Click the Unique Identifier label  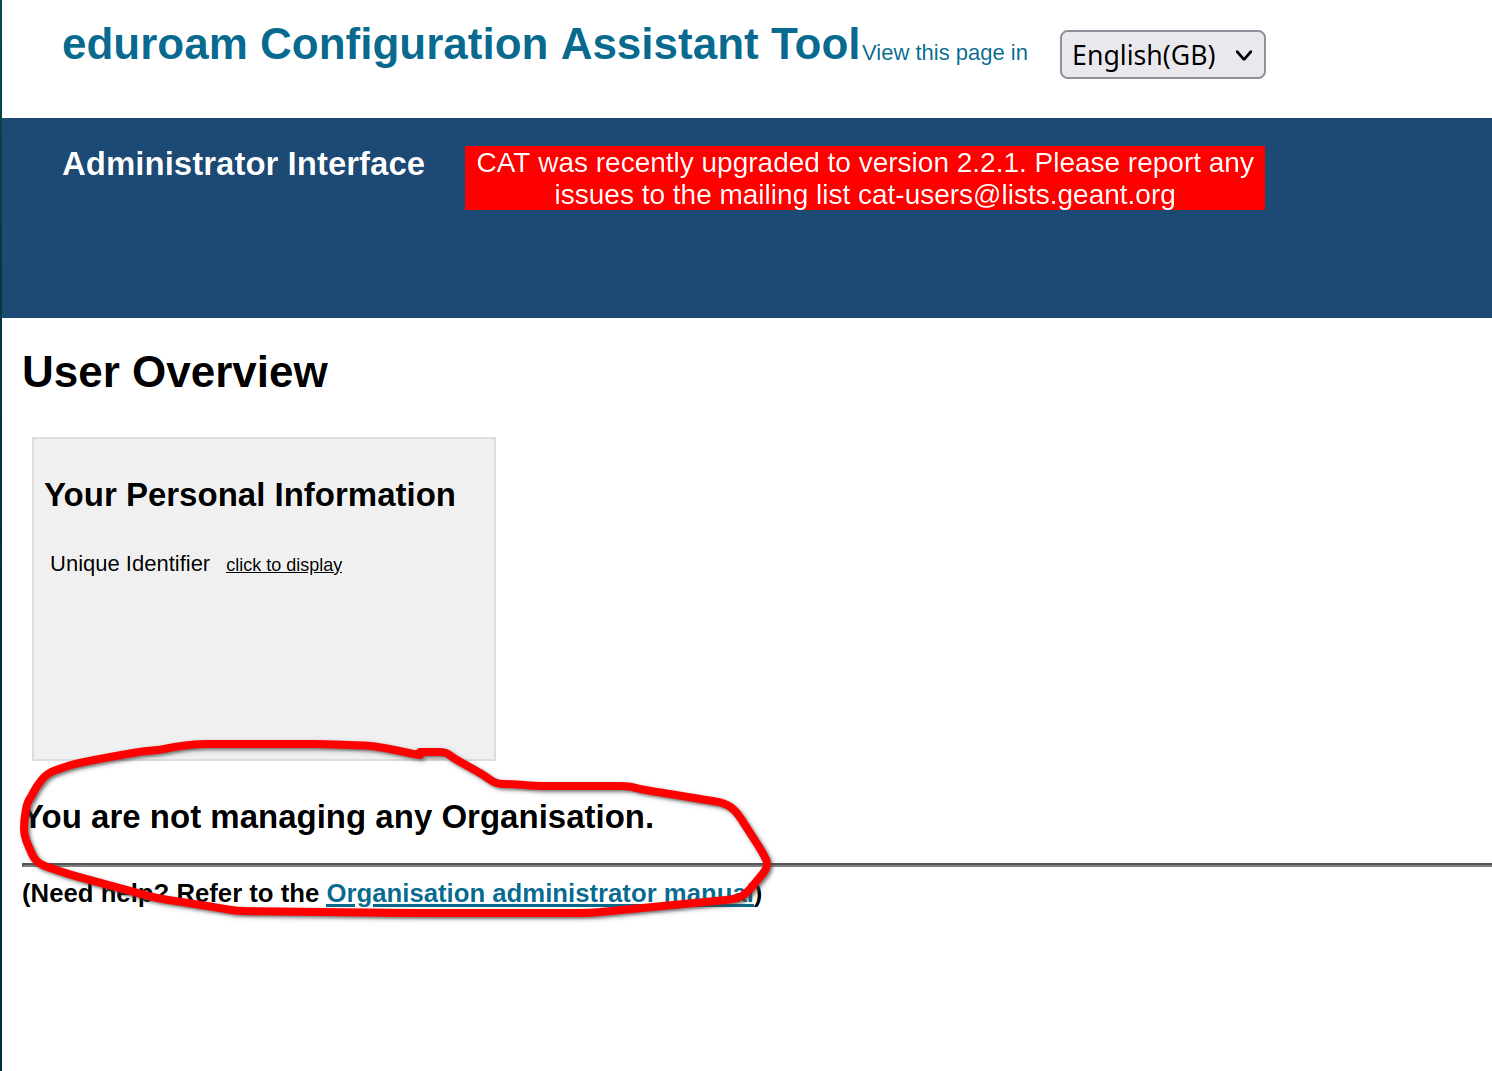(130, 564)
